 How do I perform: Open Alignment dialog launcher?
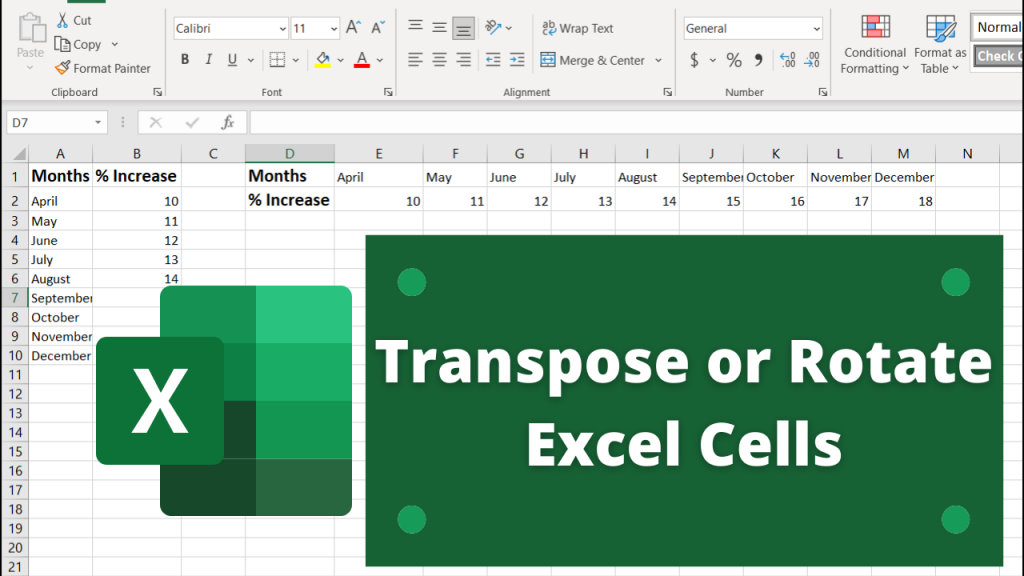[x=667, y=92]
